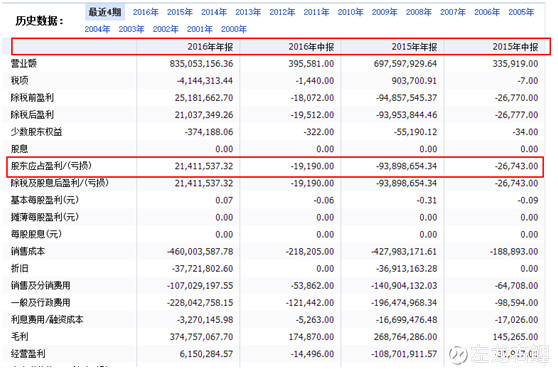Click the value 395,581.00

click(x=311, y=64)
